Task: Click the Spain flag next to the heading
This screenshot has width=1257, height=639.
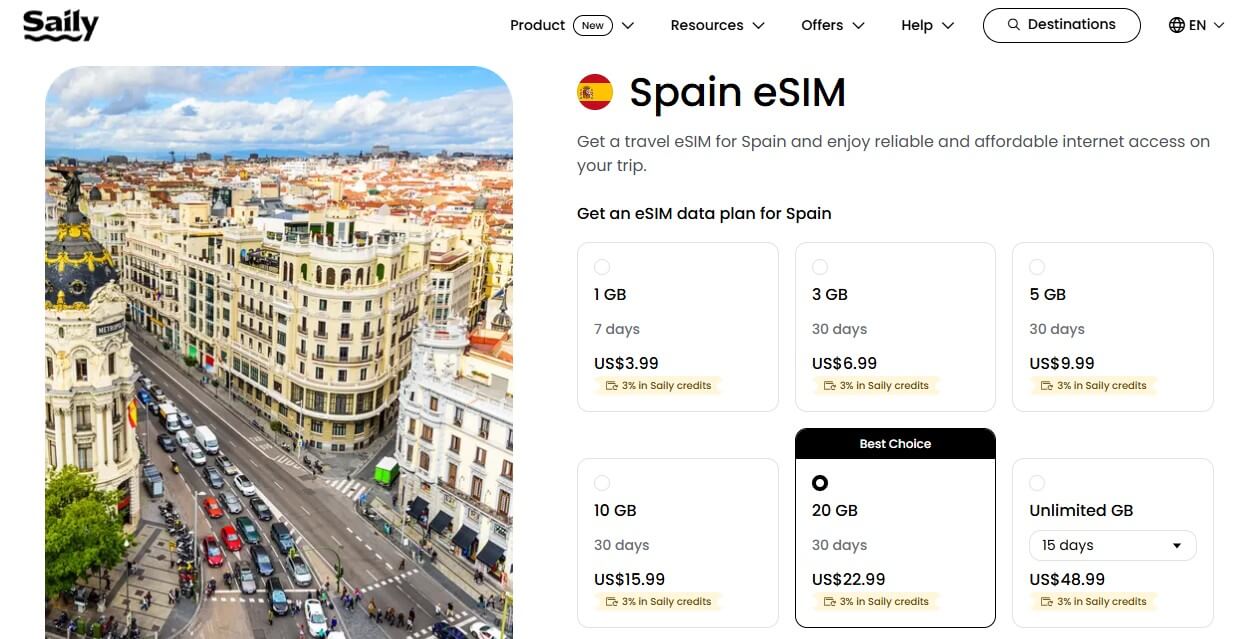Action: point(594,89)
